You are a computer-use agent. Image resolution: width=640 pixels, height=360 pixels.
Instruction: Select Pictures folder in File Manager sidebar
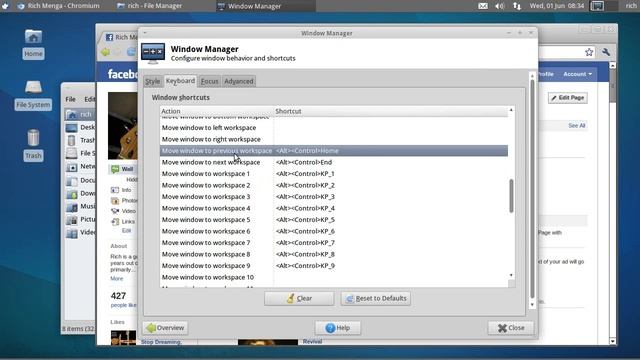pyautogui.click(x=80, y=220)
